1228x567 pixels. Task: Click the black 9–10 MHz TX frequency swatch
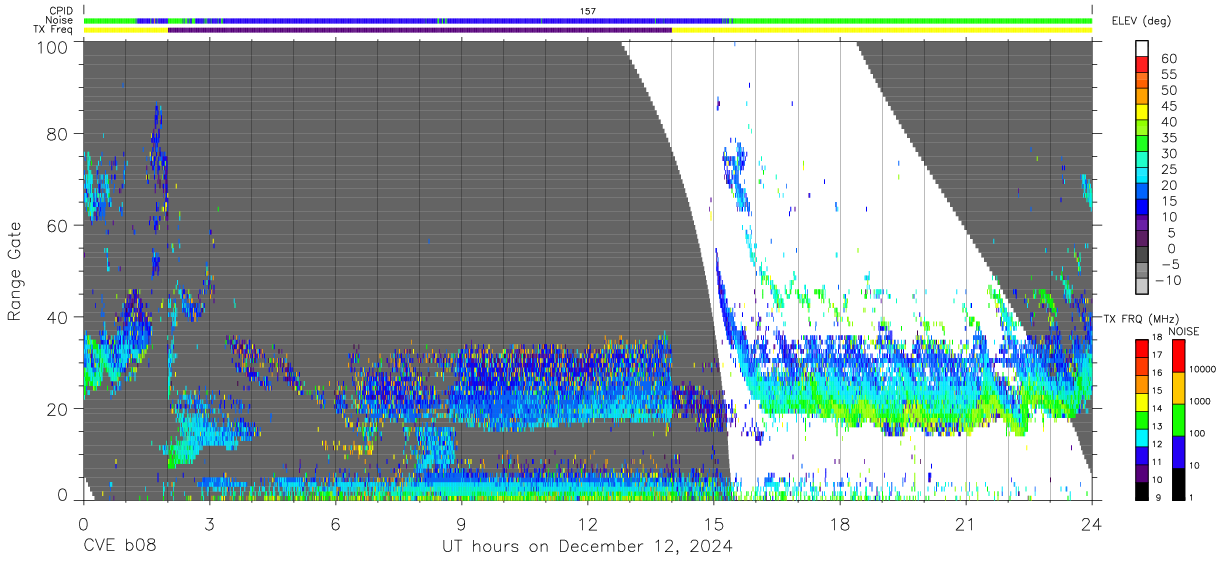point(1142,490)
